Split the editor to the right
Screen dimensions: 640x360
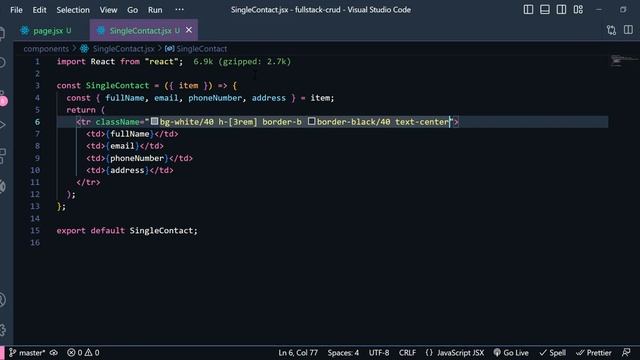tap(628, 30)
